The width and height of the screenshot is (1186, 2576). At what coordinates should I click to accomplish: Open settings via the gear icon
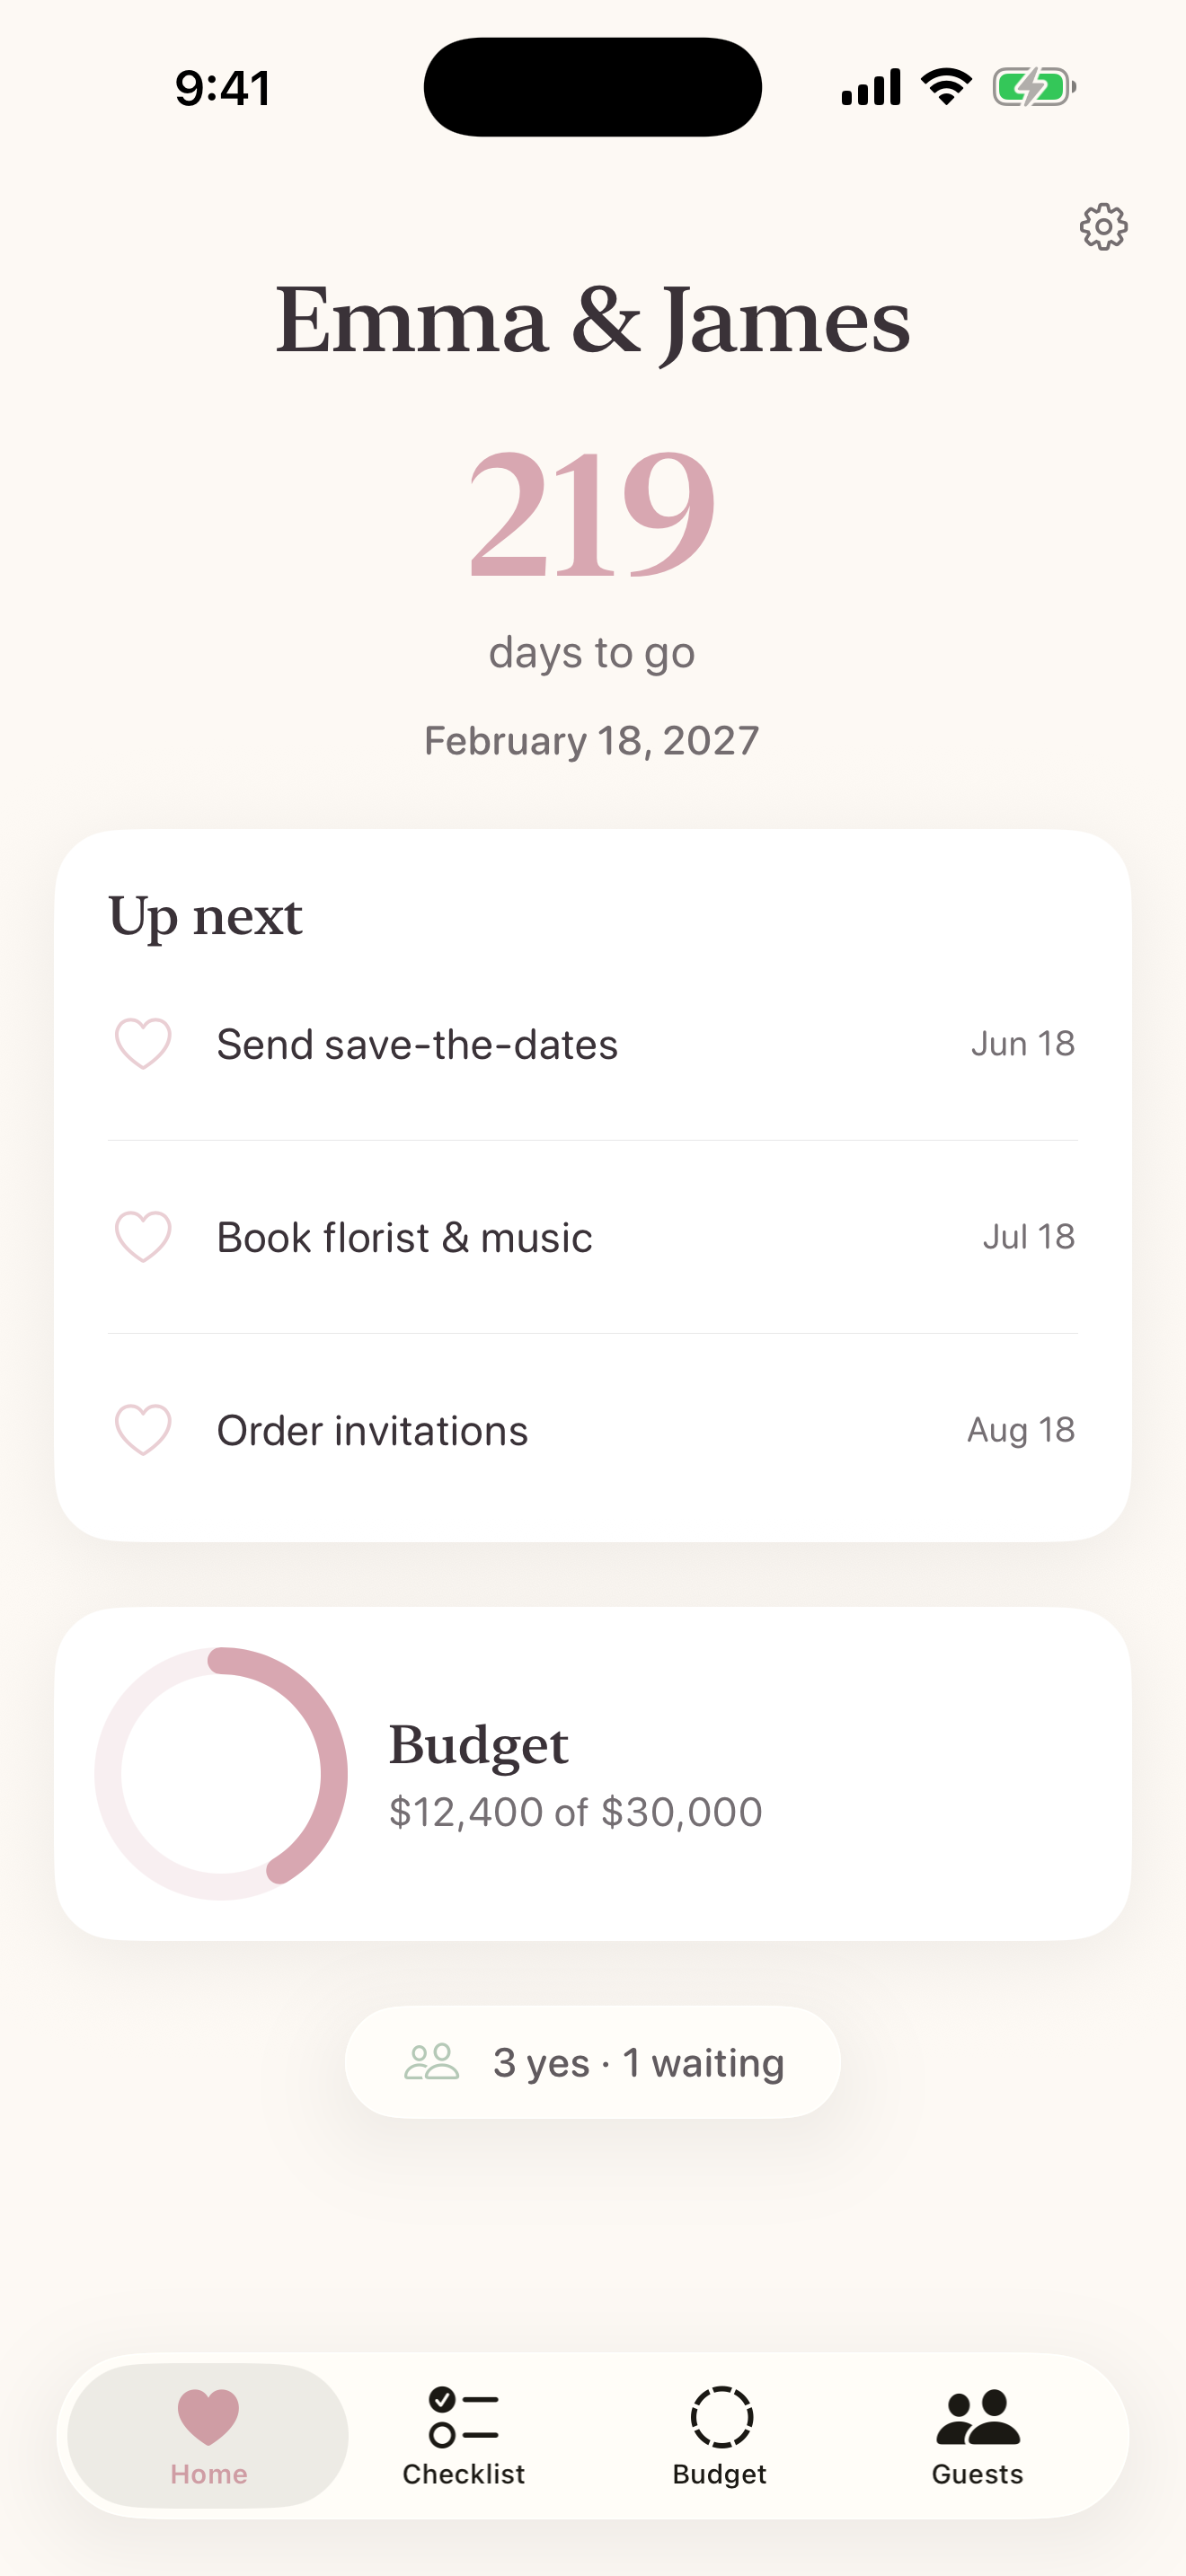(x=1103, y=227)
